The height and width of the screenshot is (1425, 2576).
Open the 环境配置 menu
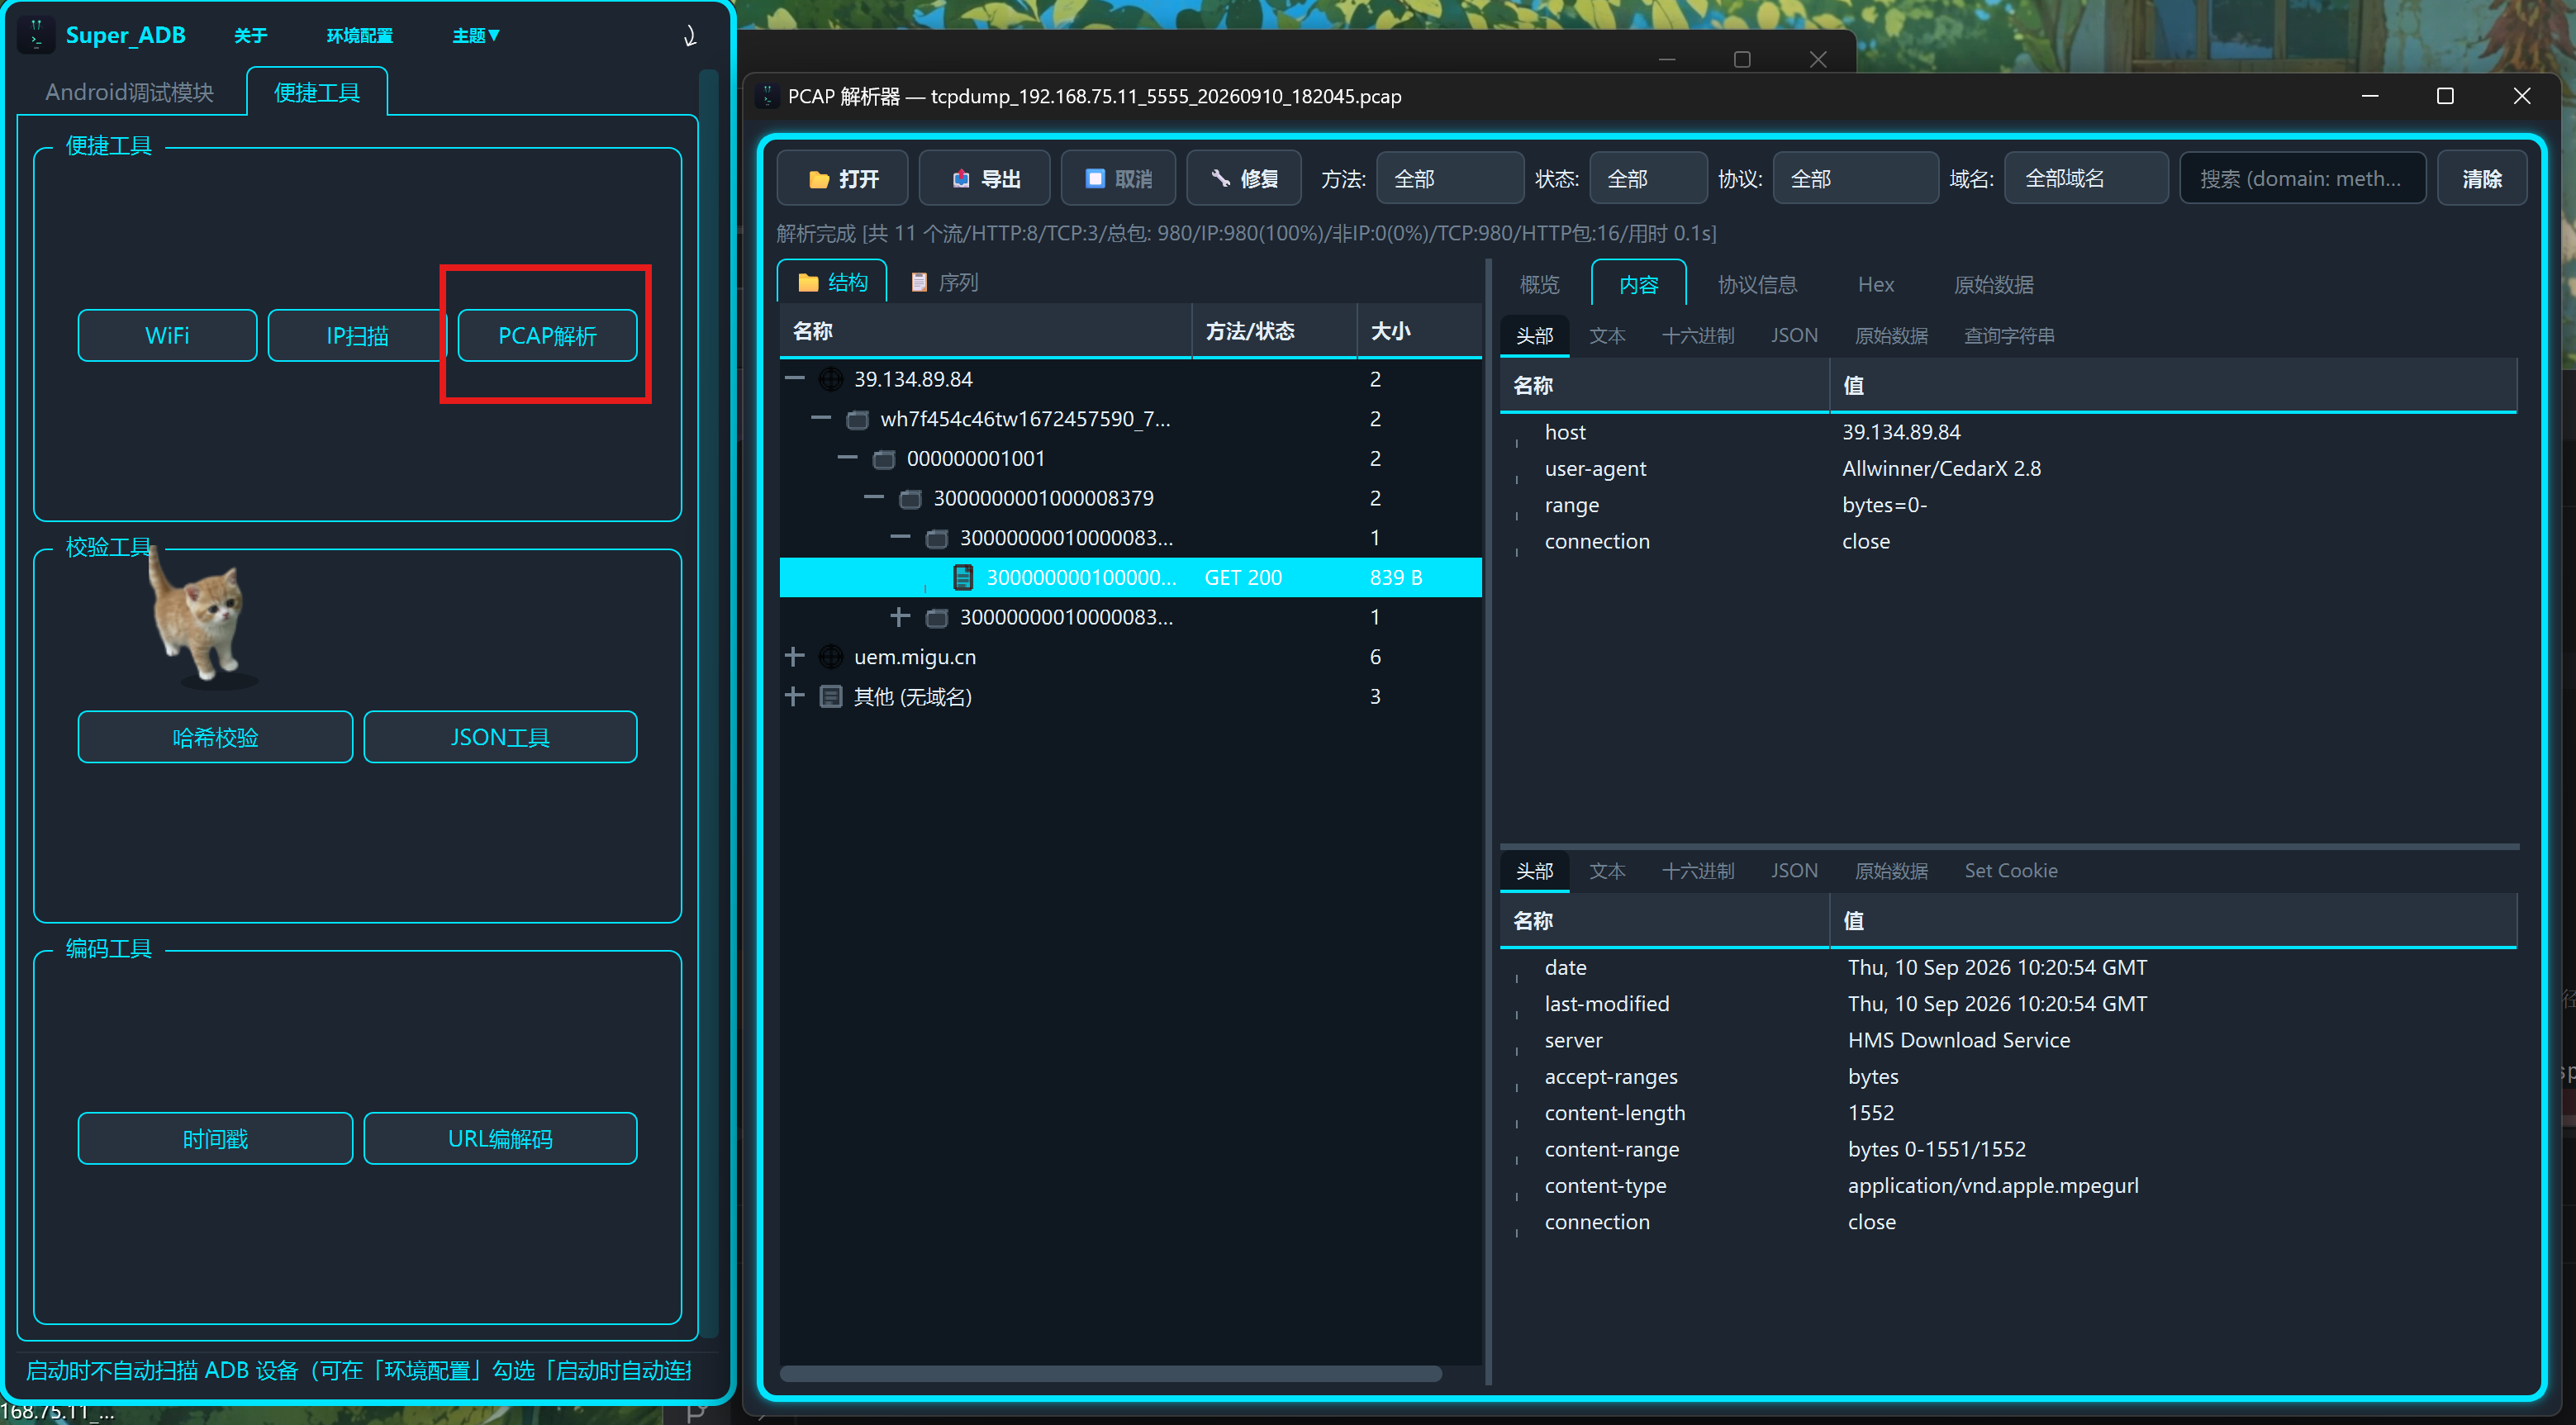click(x=360, y=36)
